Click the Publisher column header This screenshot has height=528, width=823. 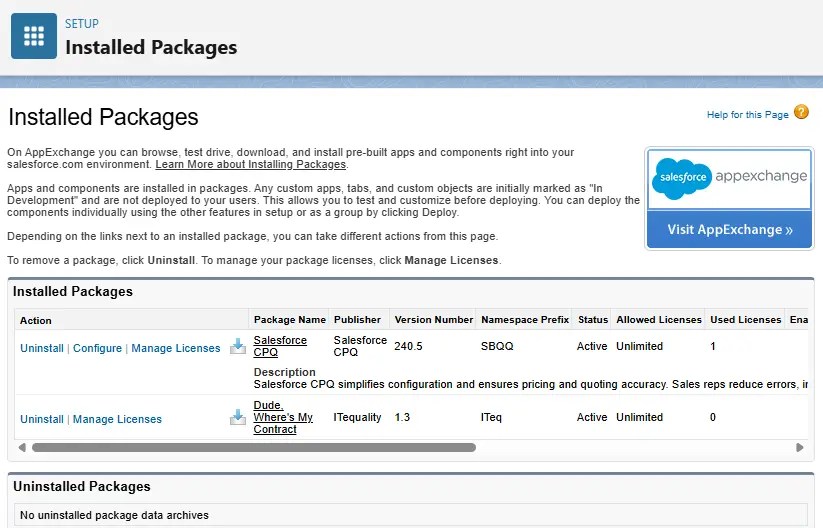coord(357,319)
